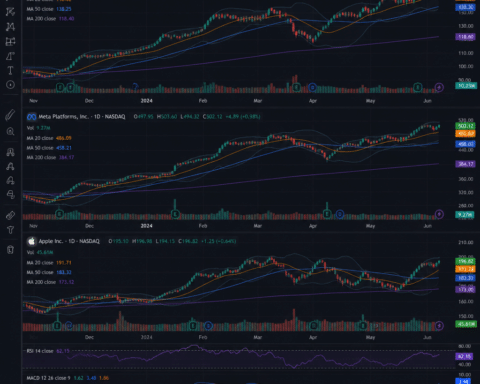Click the Feb label on Apple's time axis
The width and height of the screenshot is (480, 384).
tap(203, 337)
